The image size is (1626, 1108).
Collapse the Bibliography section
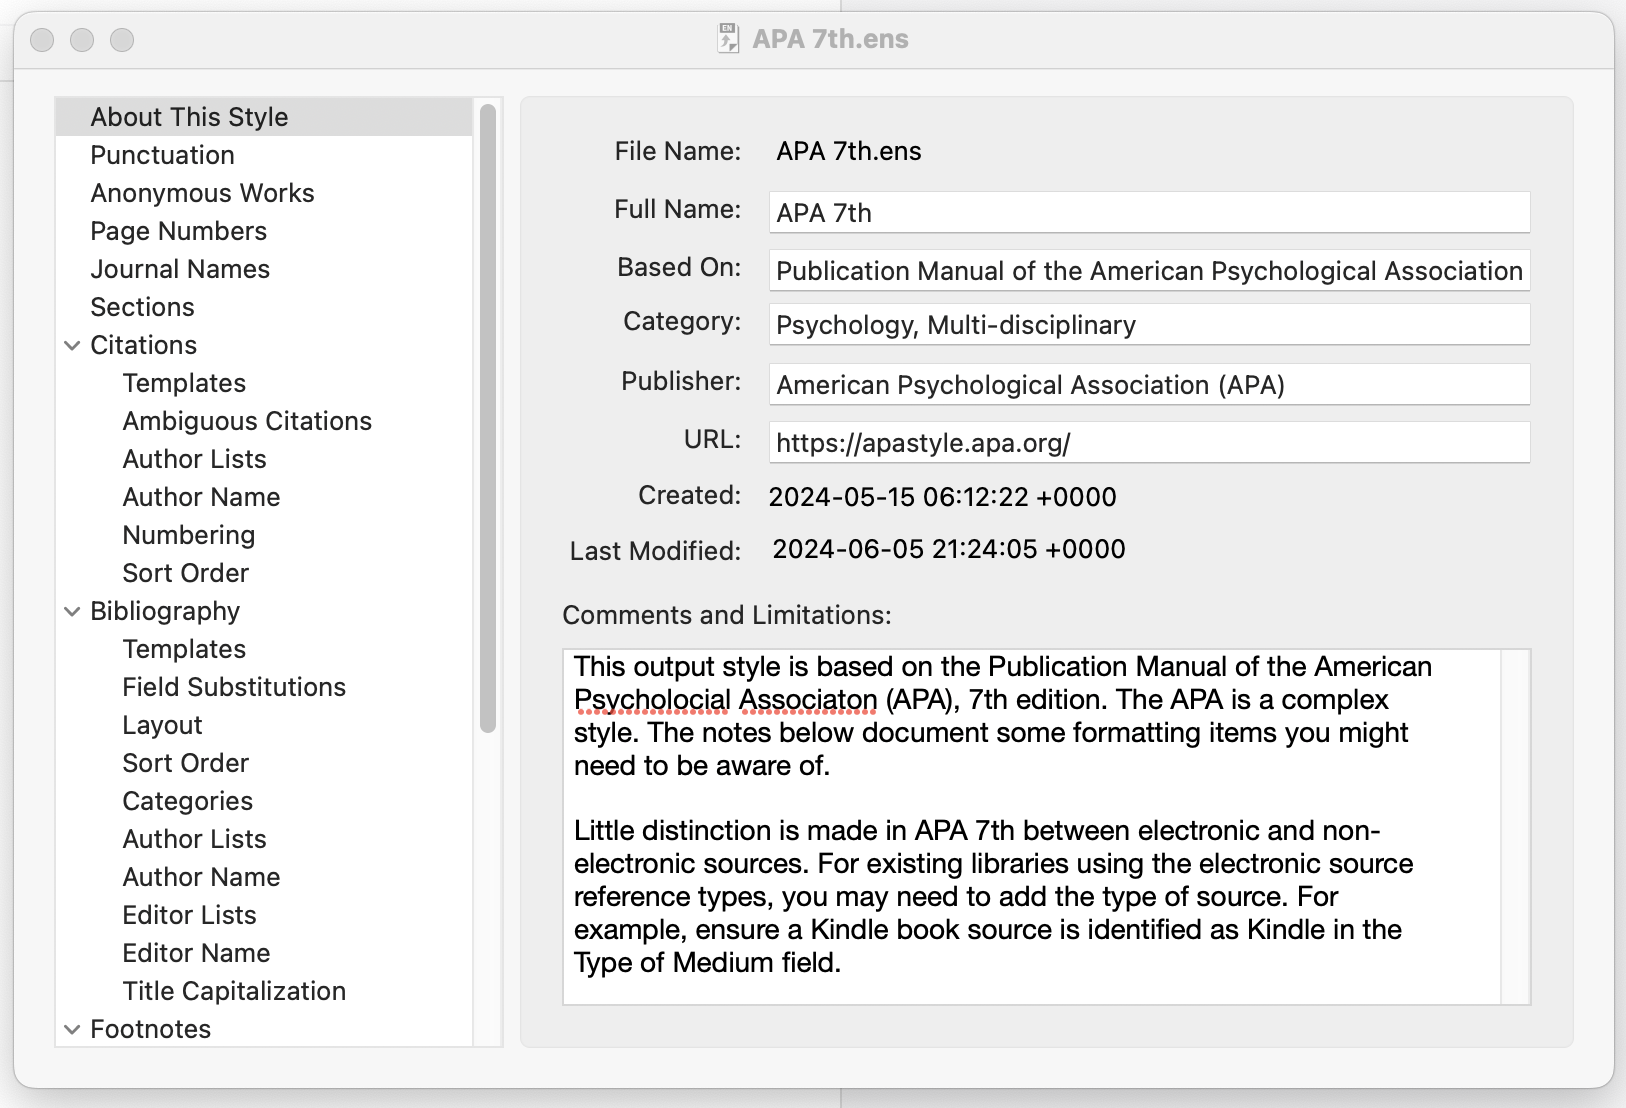click(x=70, y=610)
